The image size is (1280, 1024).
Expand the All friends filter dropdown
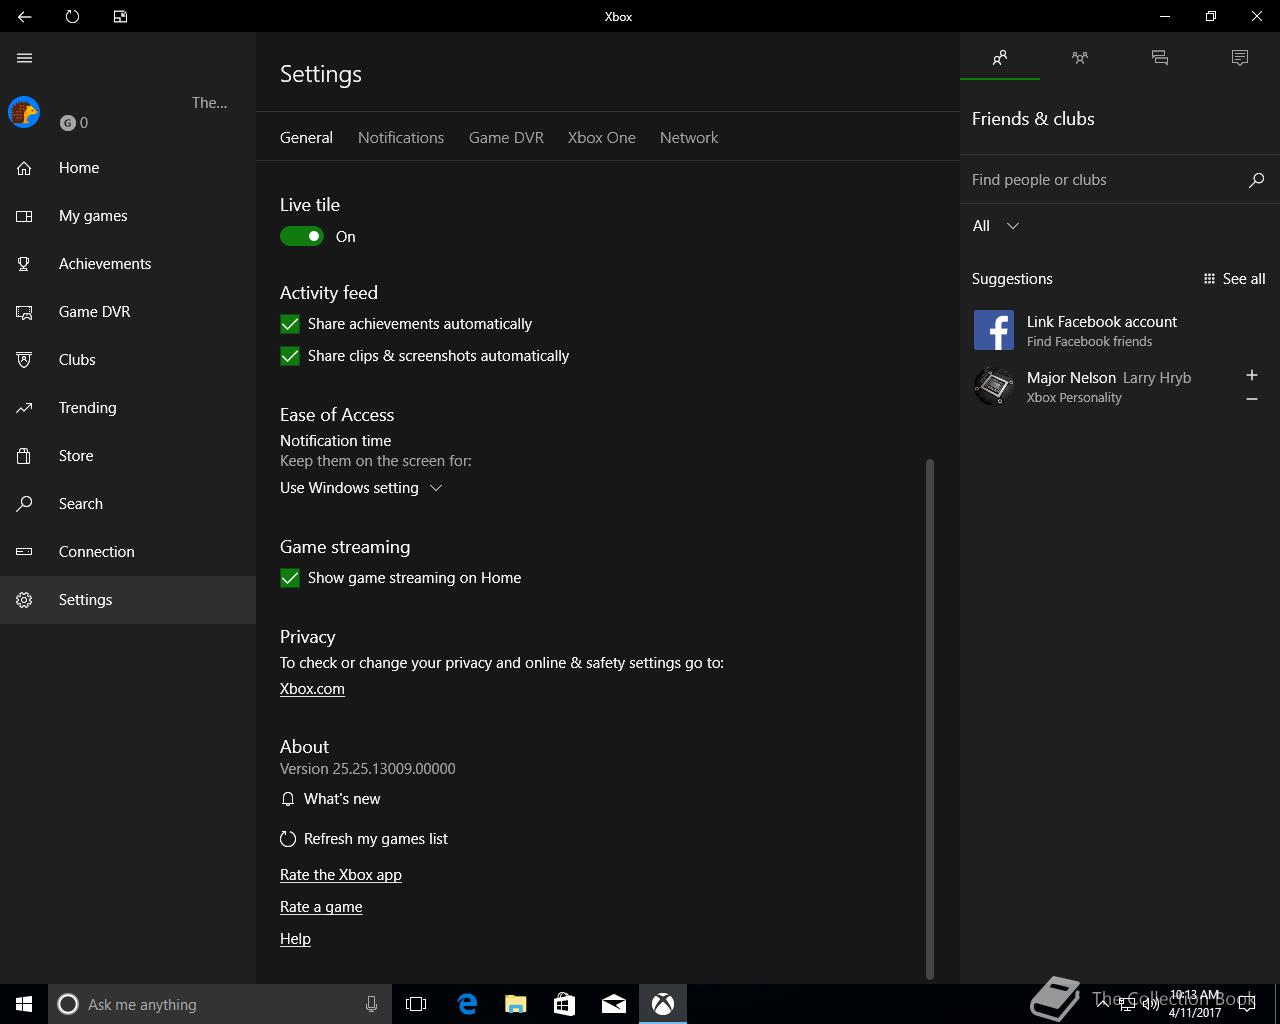(x=996, y=226)
